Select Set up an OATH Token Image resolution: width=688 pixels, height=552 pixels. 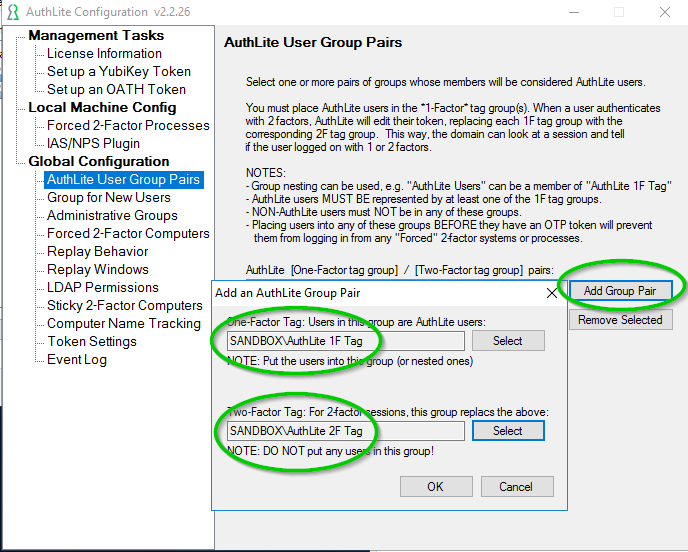(x=116, y=90)
